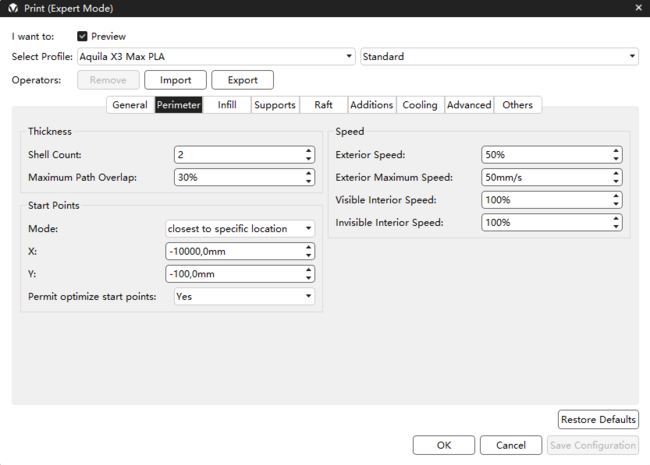The image size is (650, 465).
Task: Select the Cooling tab
Action: click(x=419, y=105)
